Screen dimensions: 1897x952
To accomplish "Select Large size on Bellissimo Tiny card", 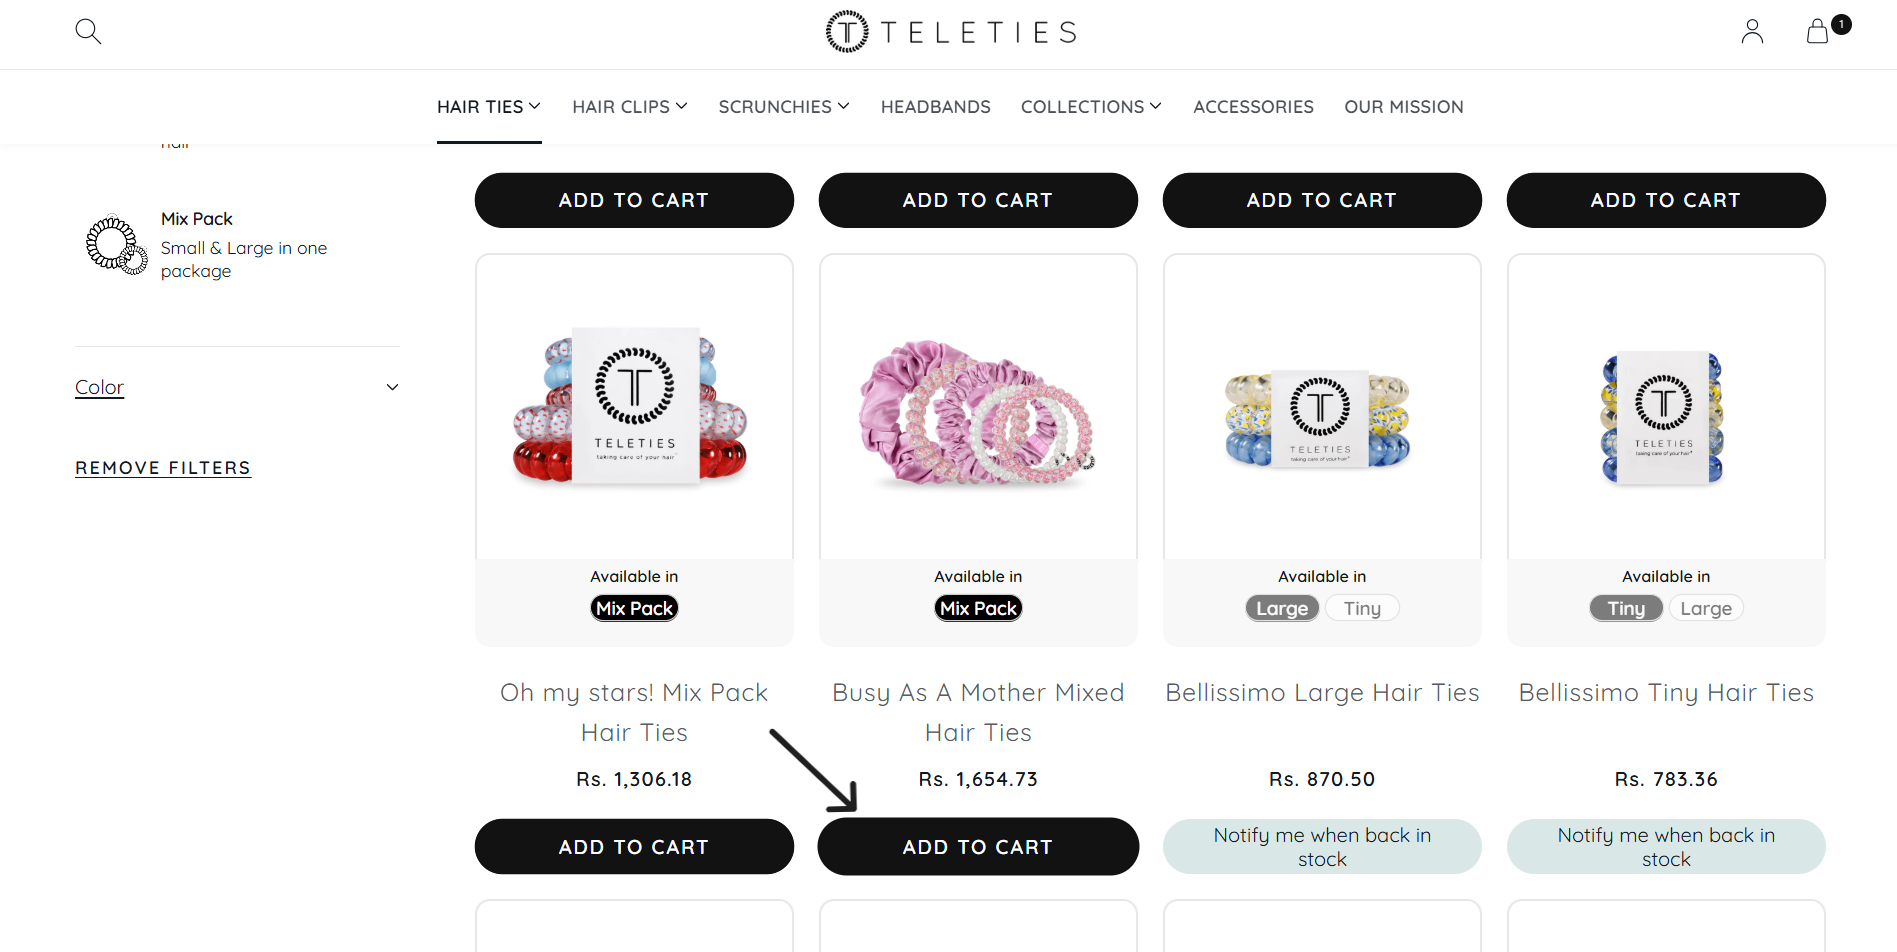I will [1706, 608].
